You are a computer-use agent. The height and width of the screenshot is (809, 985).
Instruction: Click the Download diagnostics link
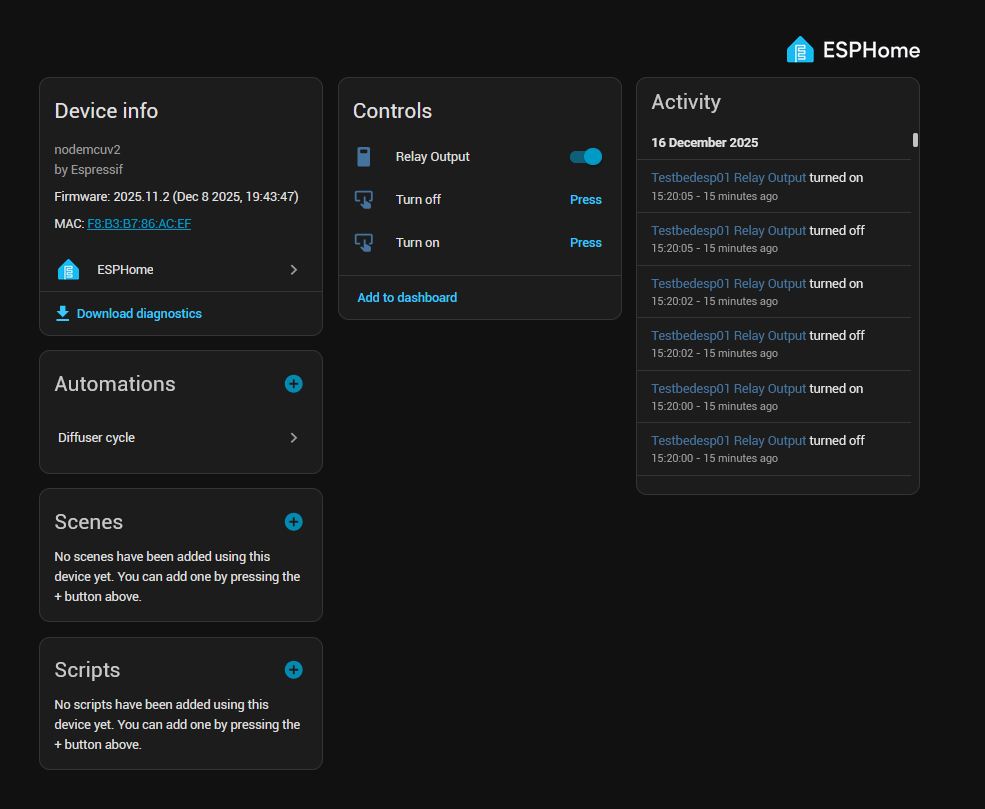click(139, 314)
